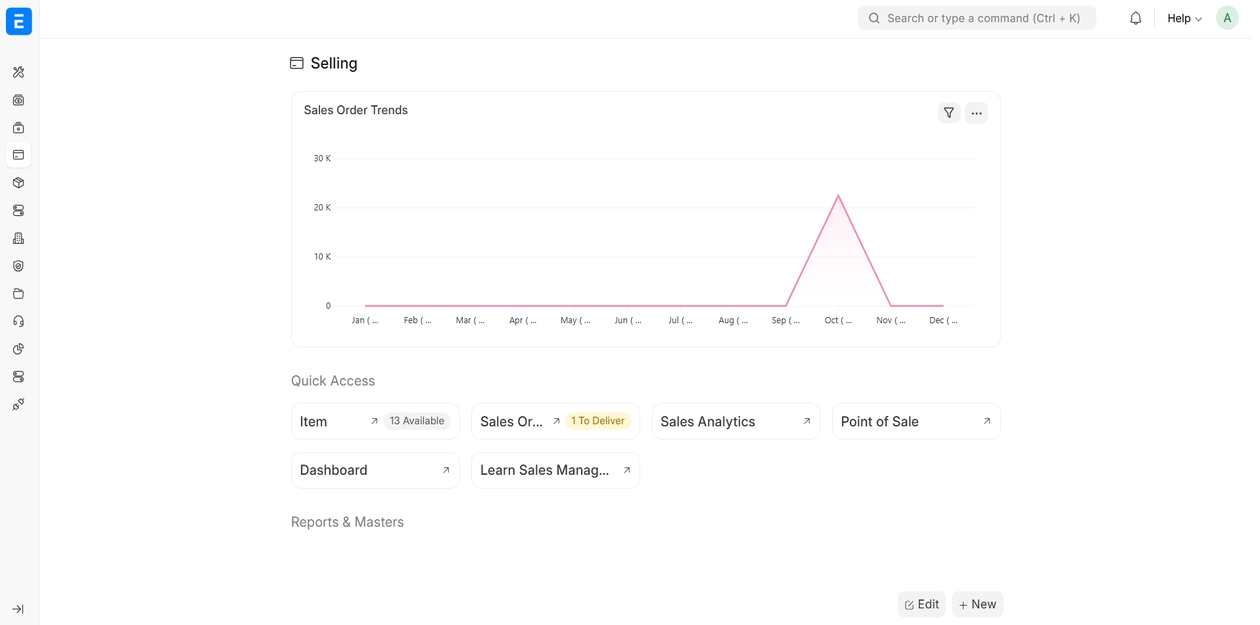
Task: Open the shield icon in the sidebar
Action: [x=18, y=266]
